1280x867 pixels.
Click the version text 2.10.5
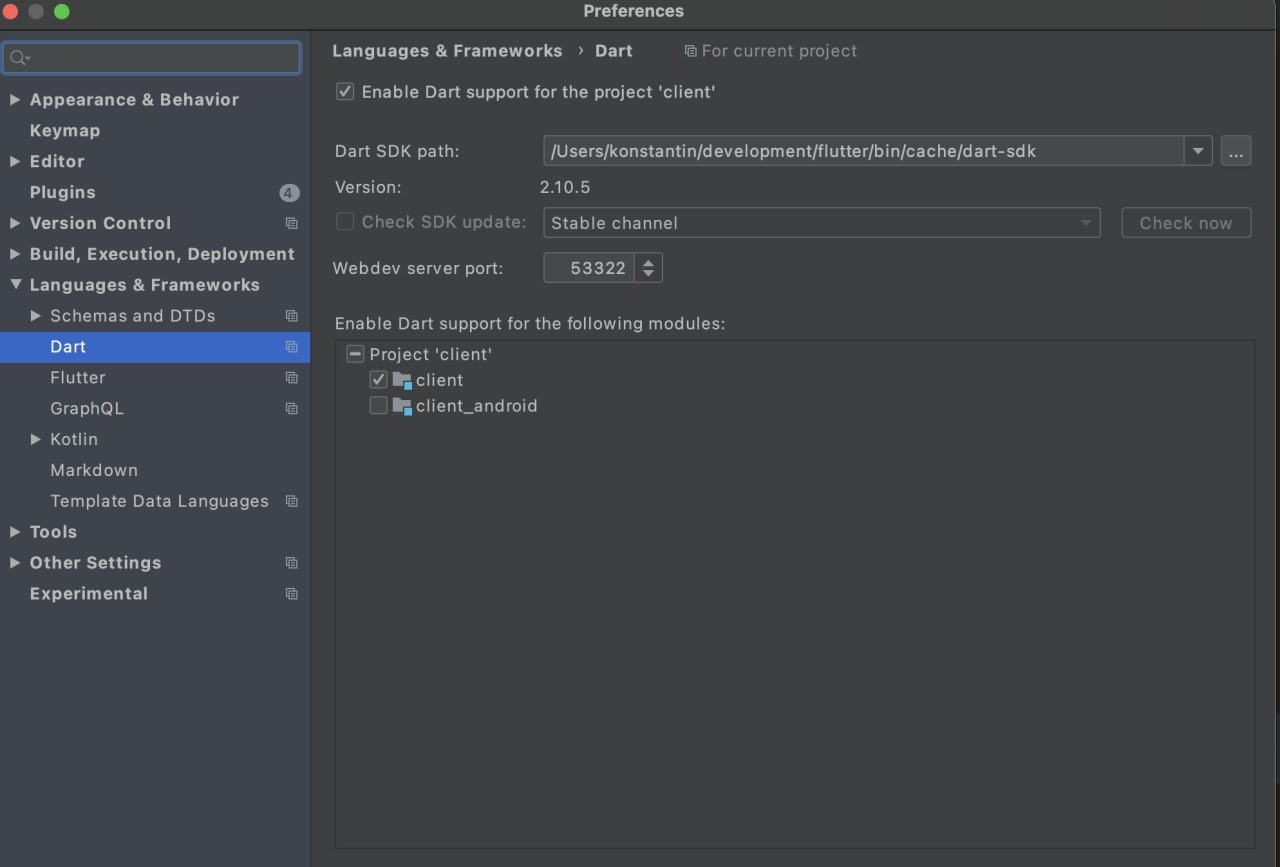pyautogui.click(x=565, y=187)
